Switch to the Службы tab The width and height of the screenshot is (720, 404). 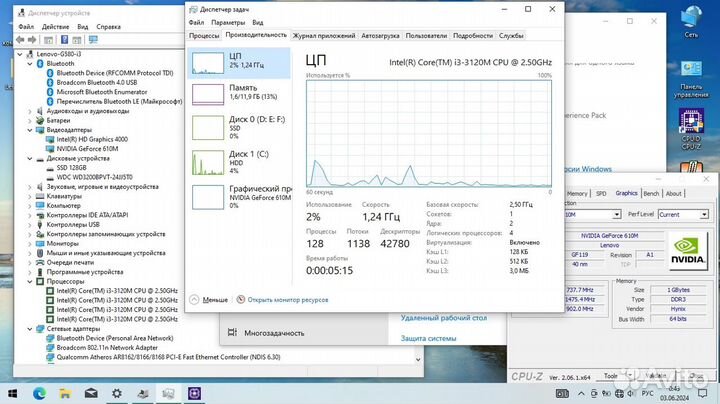(511, 35)
